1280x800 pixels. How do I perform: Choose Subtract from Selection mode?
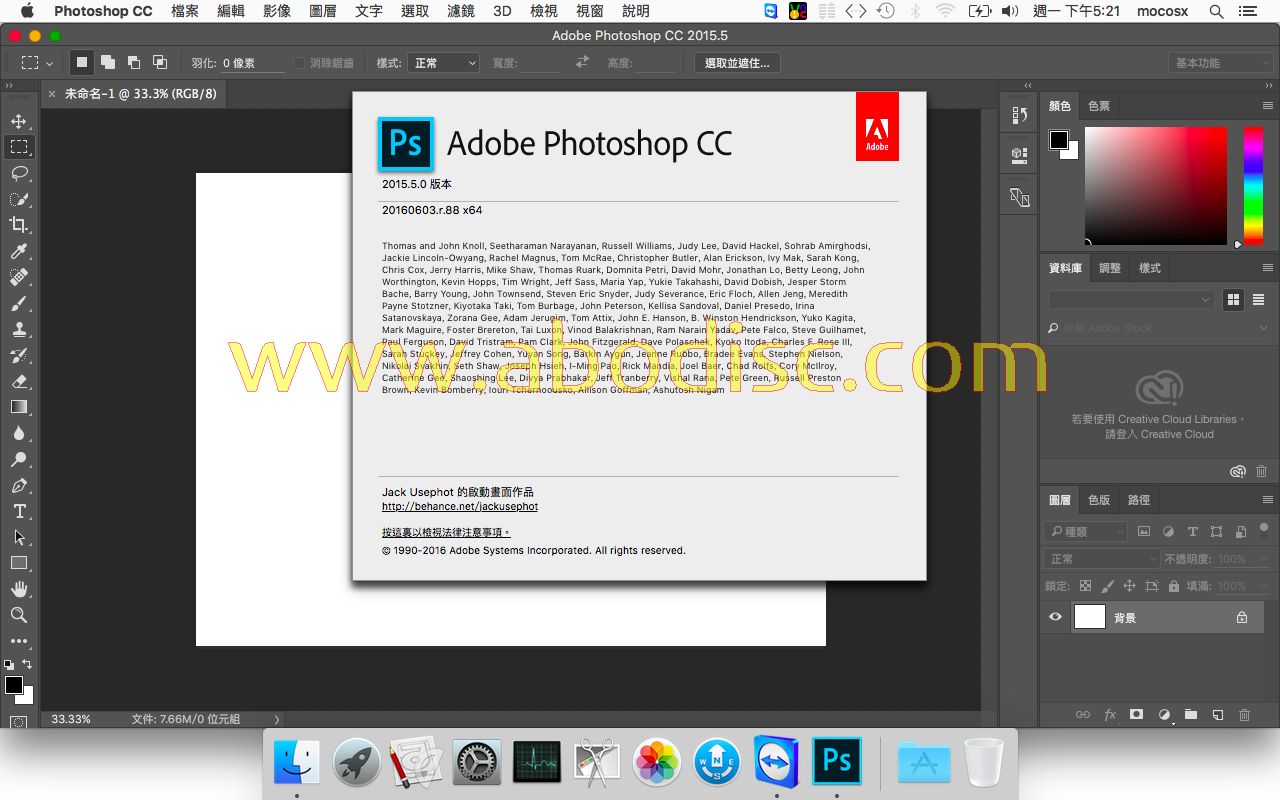pyautogui.click(x=134, y=62)
